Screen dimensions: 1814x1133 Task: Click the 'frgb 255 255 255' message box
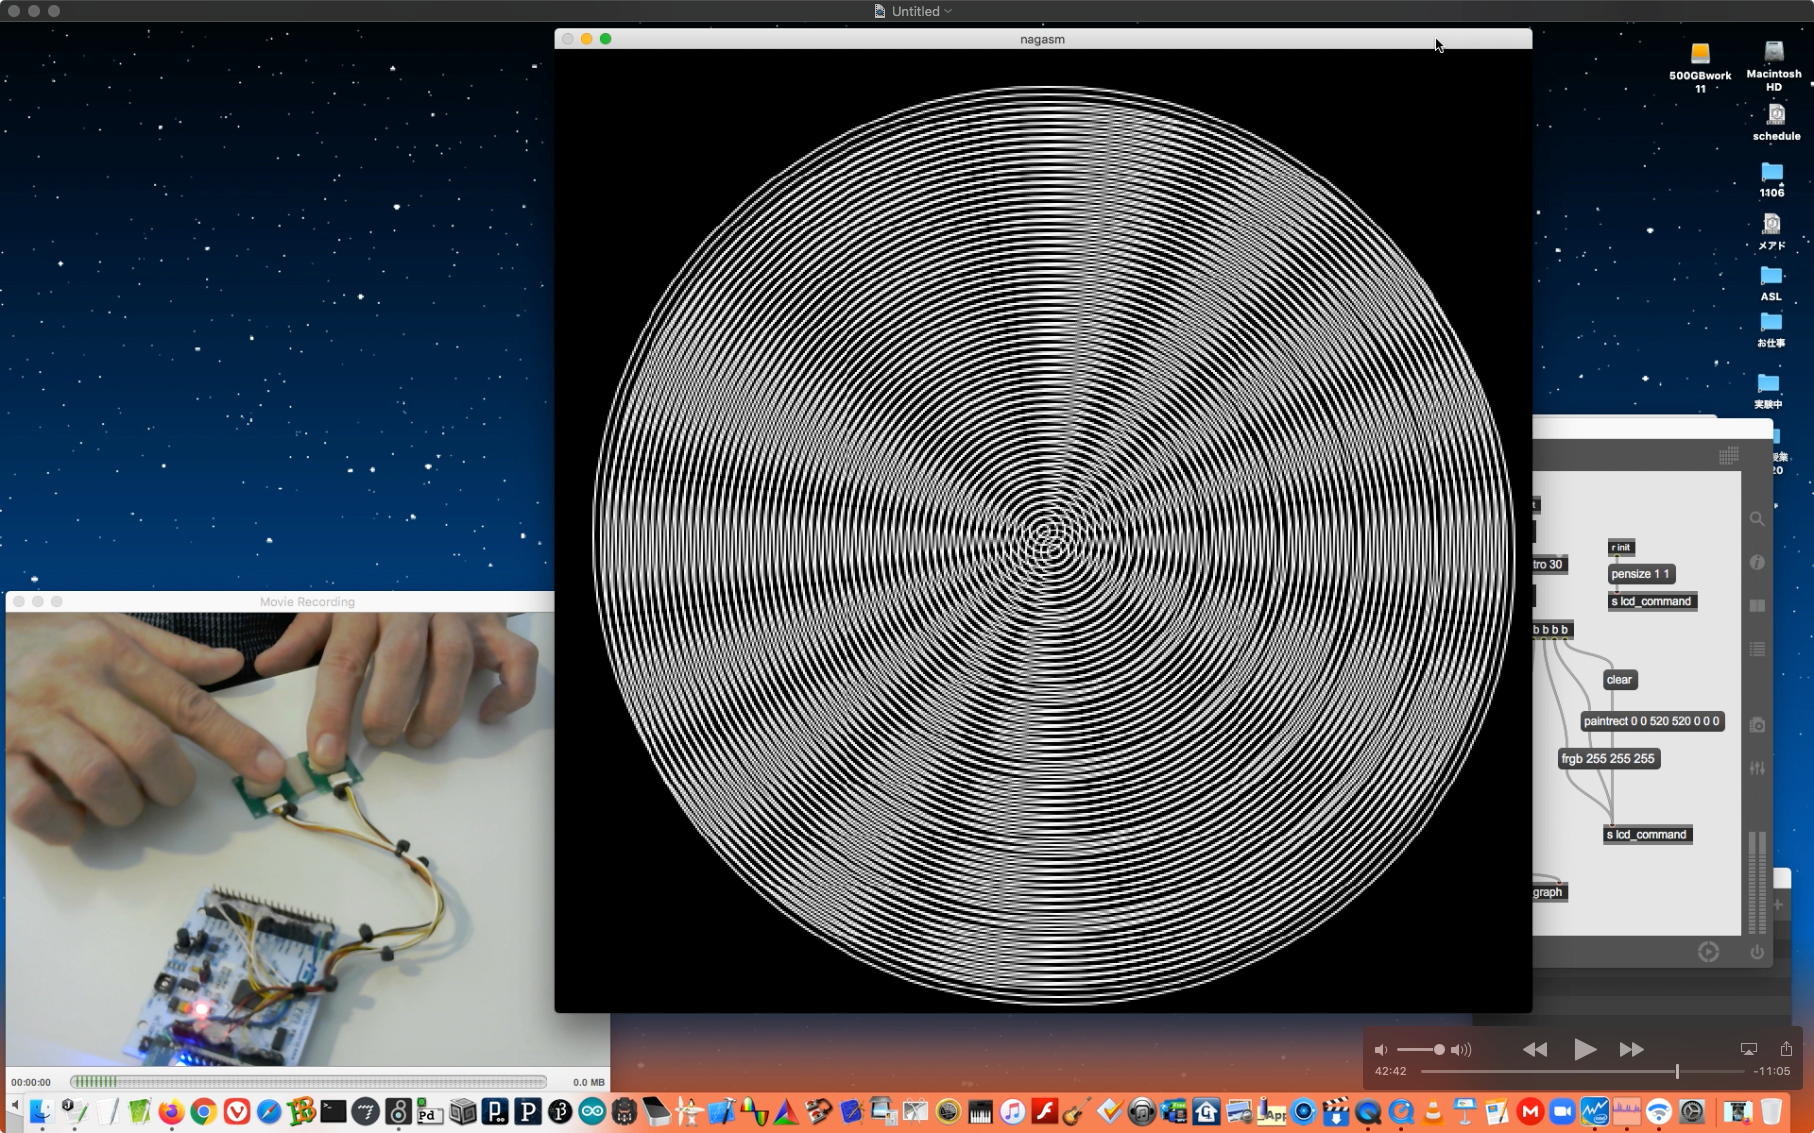(x=1608, y=759)
